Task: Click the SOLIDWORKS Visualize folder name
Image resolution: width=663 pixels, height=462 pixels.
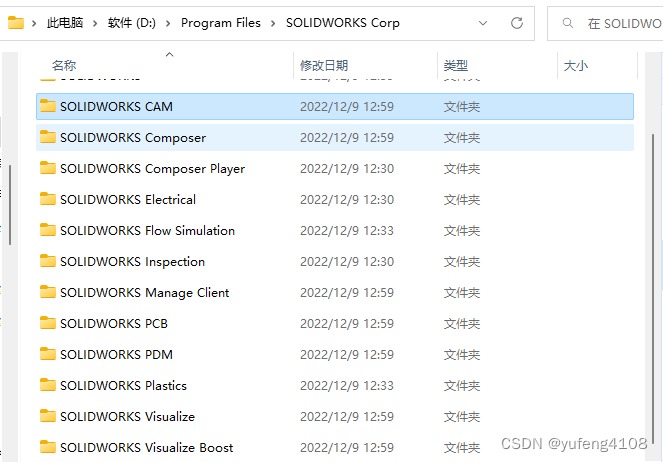Action: 127,416
